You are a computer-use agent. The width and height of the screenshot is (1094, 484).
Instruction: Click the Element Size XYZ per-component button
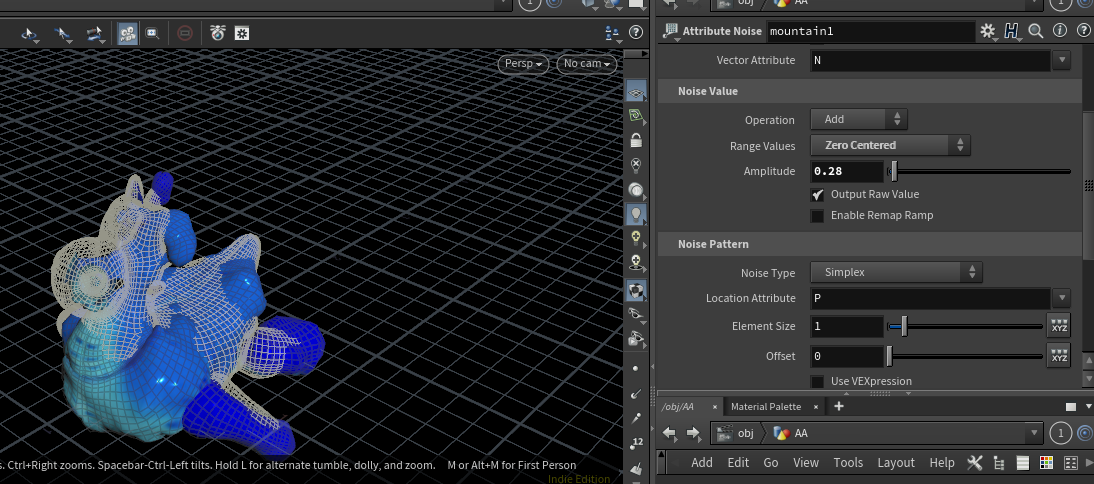click(x=1059, y=326)
